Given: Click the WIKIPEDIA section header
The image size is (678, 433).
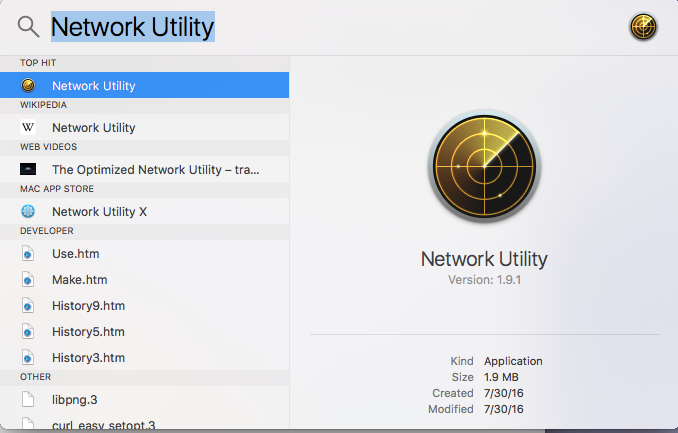Looking at the screenshot, I should (43, 105).
